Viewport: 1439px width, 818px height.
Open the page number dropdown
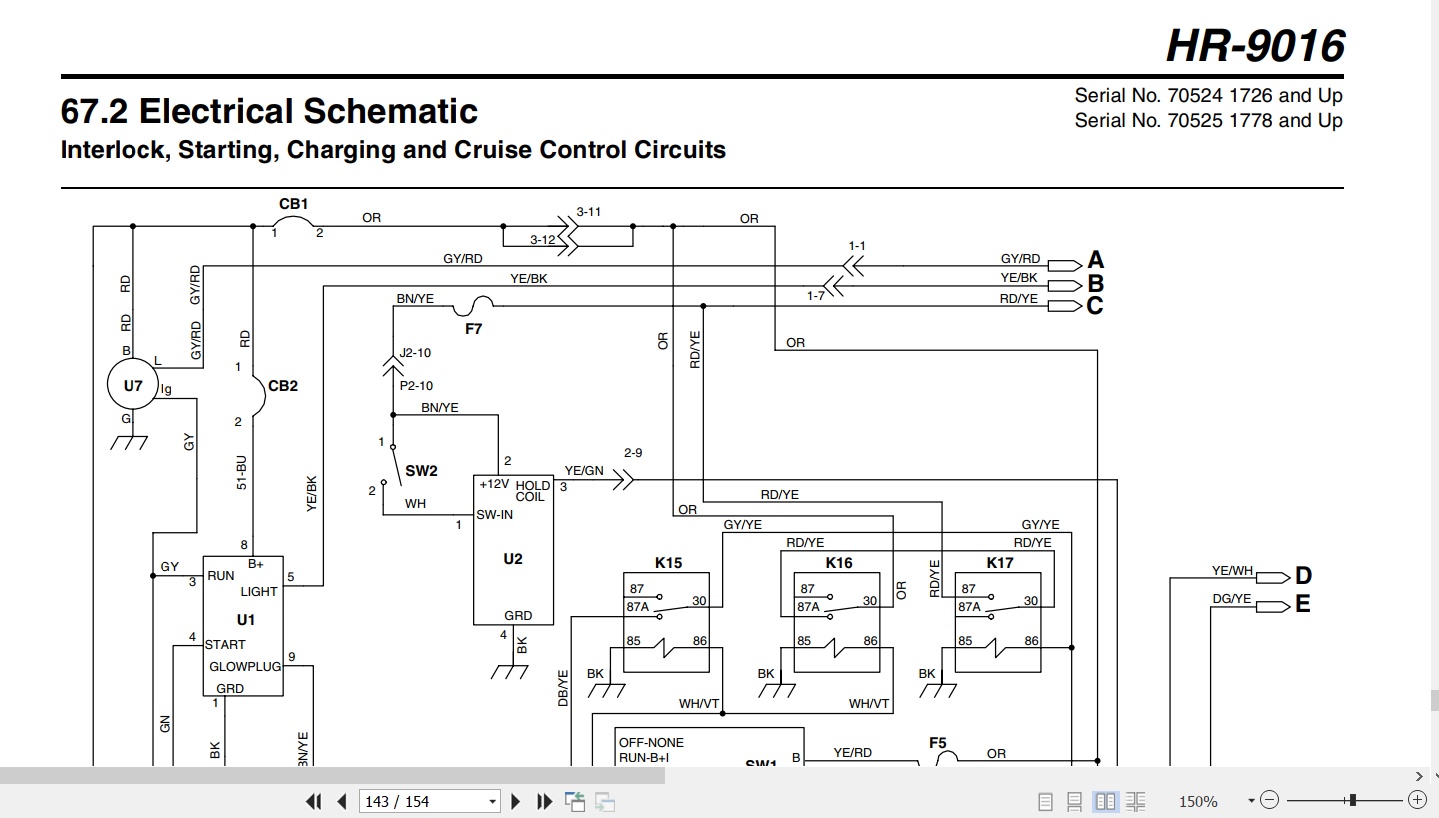(x=492, y=802)
